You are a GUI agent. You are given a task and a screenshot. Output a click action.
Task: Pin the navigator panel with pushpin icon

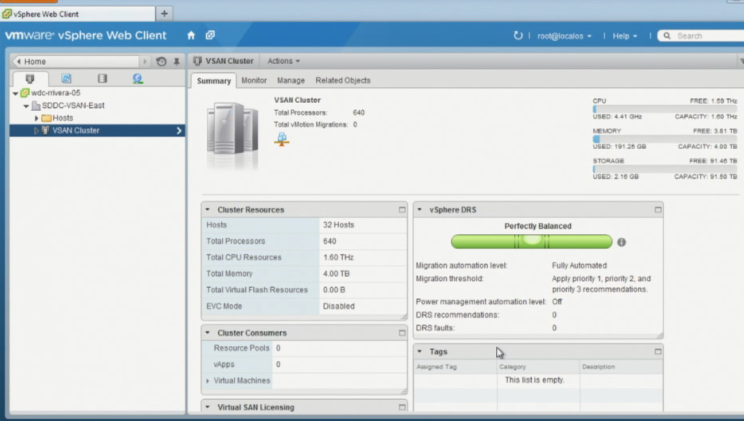[x=177, y=61]
